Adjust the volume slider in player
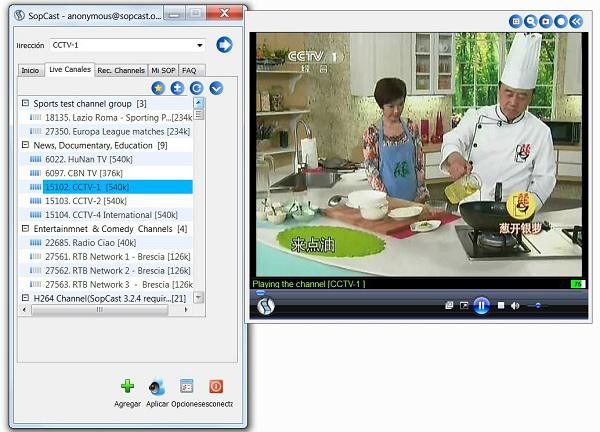The height and width of the screenshot is (432, 600). [x=537, y=305]
